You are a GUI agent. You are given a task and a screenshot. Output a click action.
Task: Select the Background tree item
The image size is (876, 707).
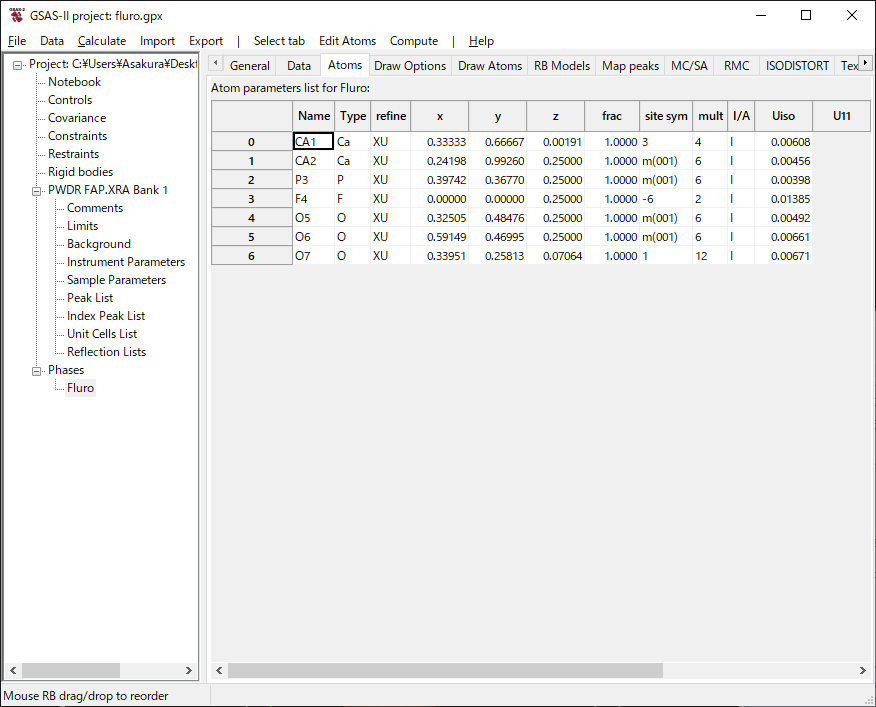click(x=99, y=244)
